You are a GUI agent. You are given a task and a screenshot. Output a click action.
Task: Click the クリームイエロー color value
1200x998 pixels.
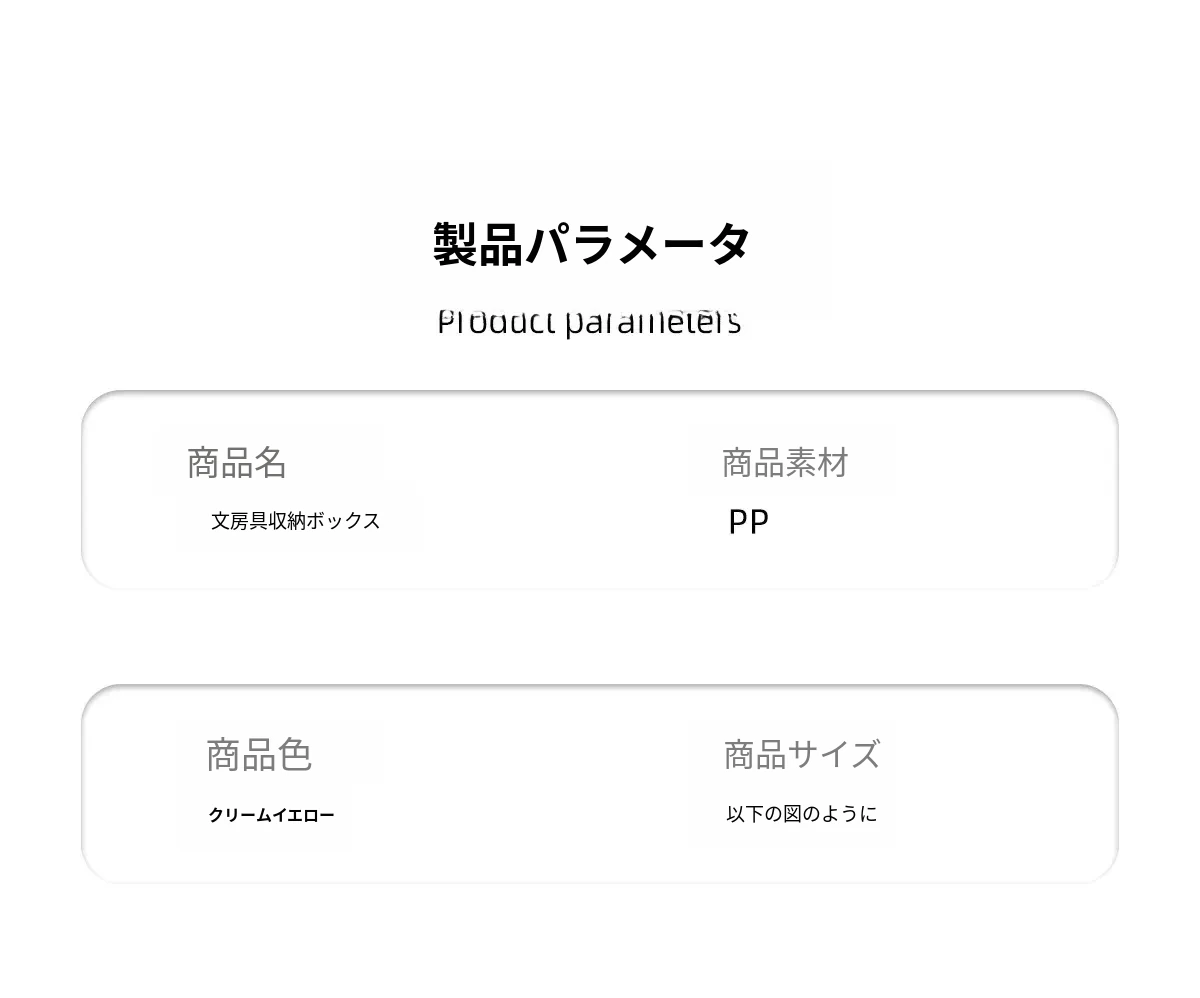tap(271, 816)
